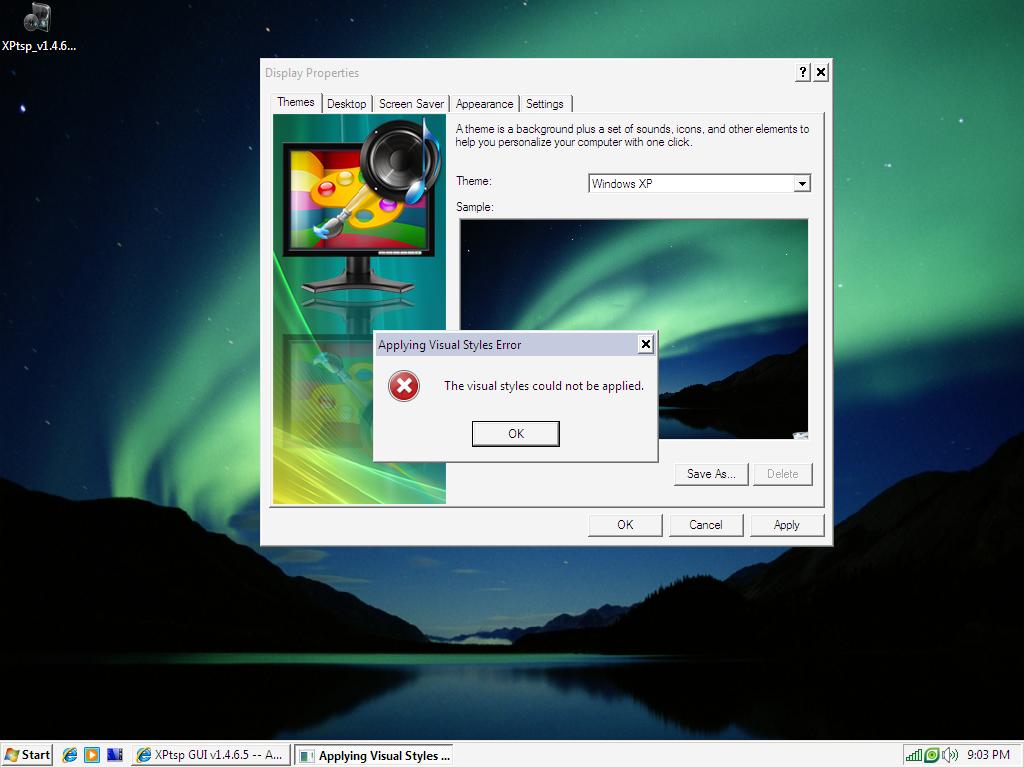Screen dimensions: 1024x768
Task: Click the 'Display Properties' window title
Action: pyautogui.click(x=312, y=73)
